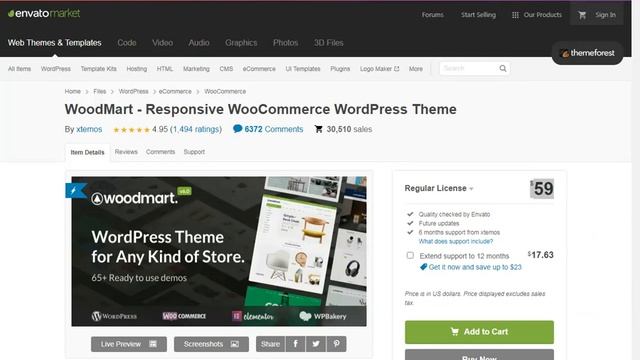The image size is (640, 360).
Task: Click the Share button
Action: (271, 344)
